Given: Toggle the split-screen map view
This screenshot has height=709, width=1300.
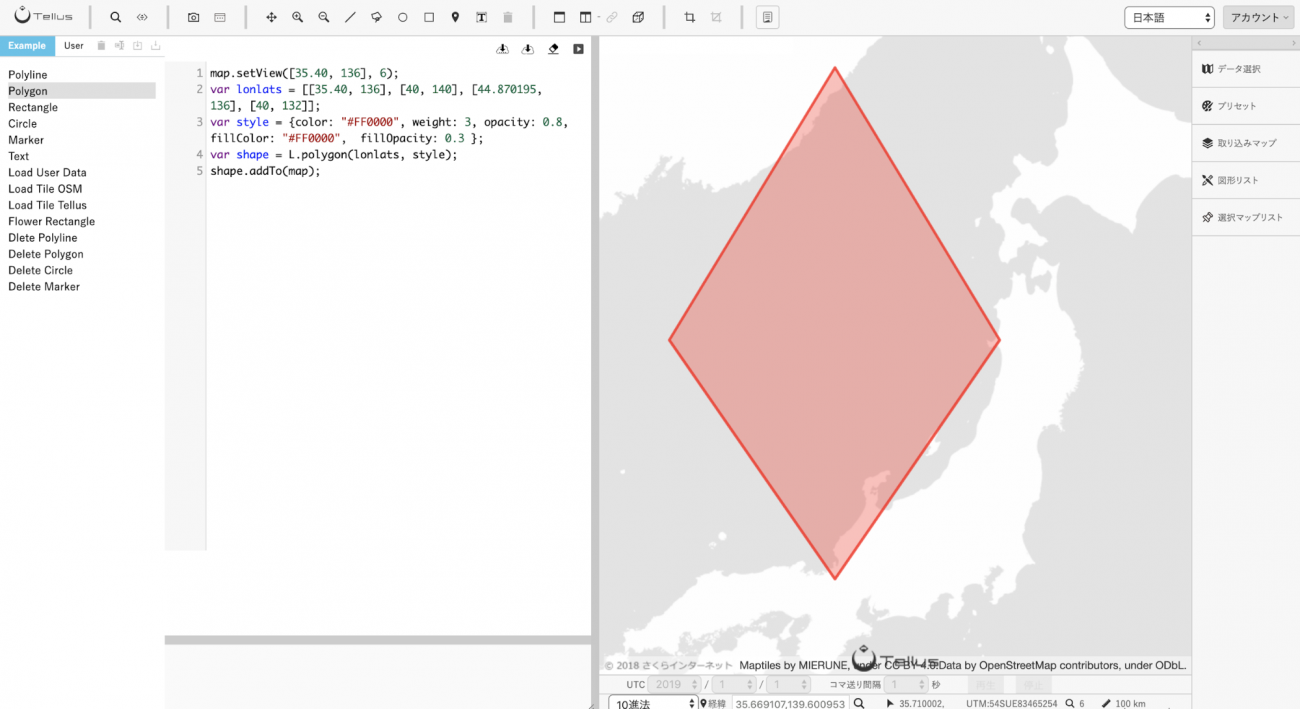Looking at the screenshot, I should [585, 18].
